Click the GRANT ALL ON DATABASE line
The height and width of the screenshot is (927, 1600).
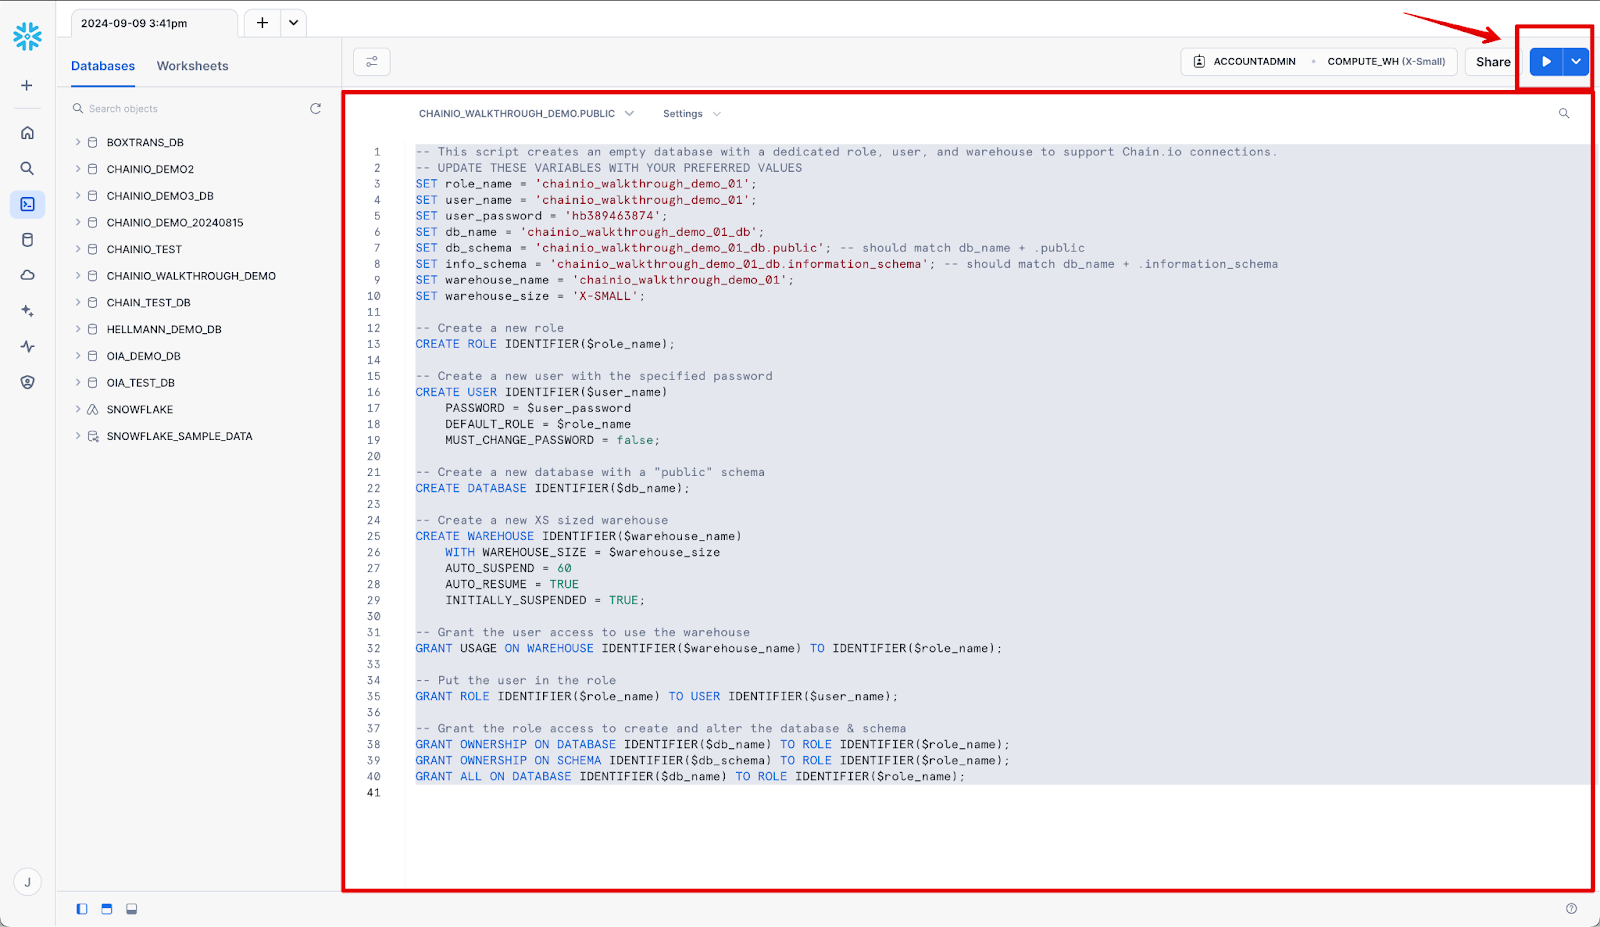pos(690,776)
